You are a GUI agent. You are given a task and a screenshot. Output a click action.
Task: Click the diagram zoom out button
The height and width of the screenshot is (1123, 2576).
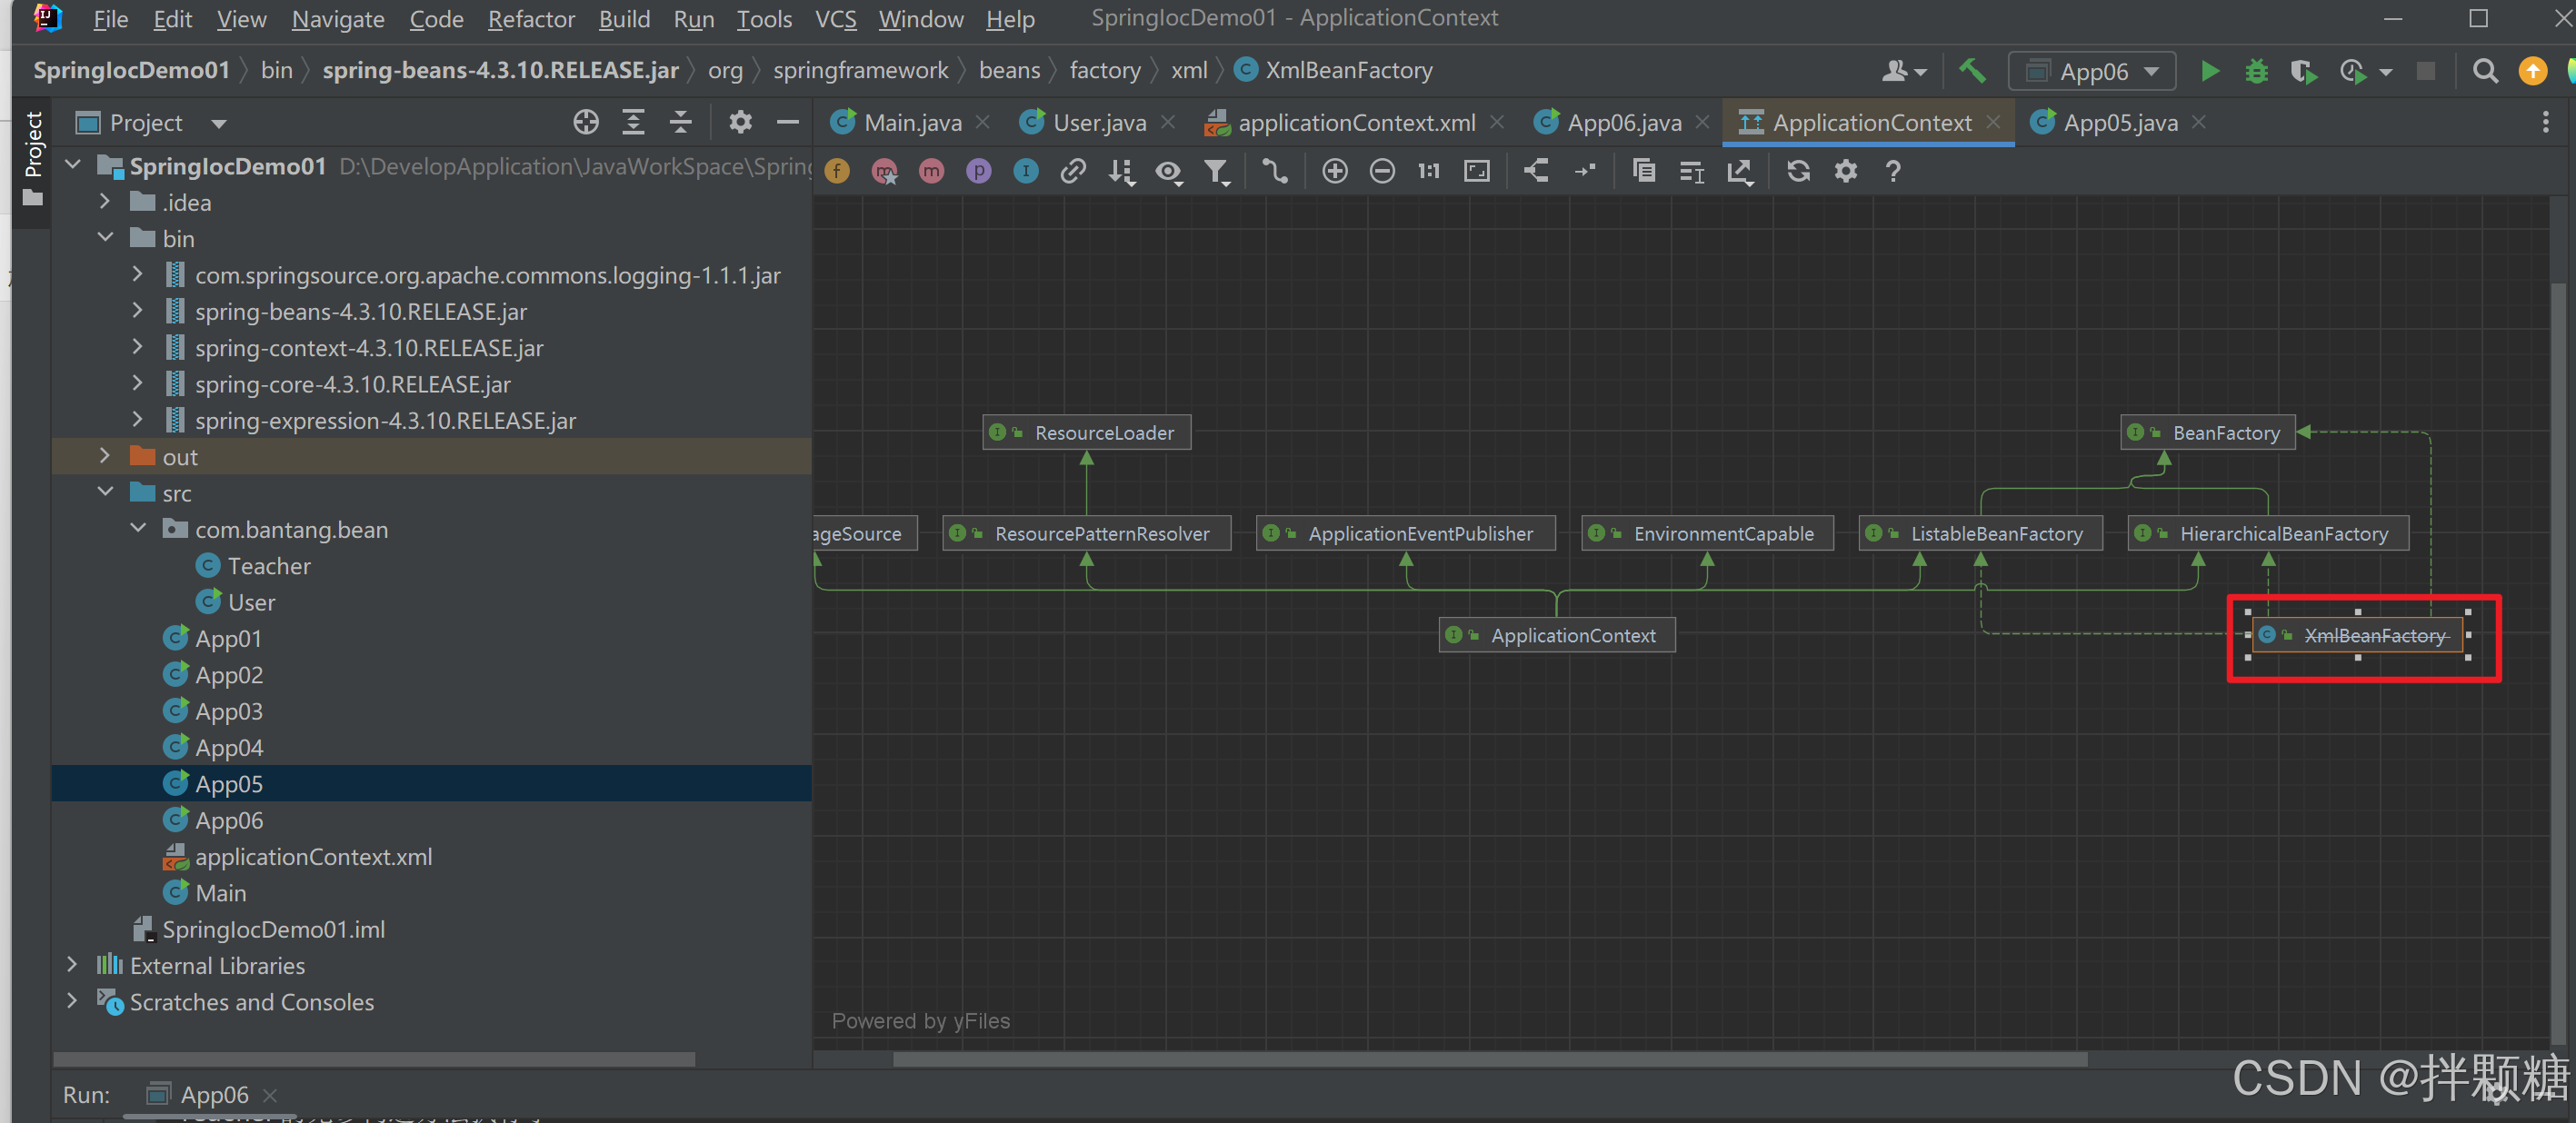[x=1381, y=171]
